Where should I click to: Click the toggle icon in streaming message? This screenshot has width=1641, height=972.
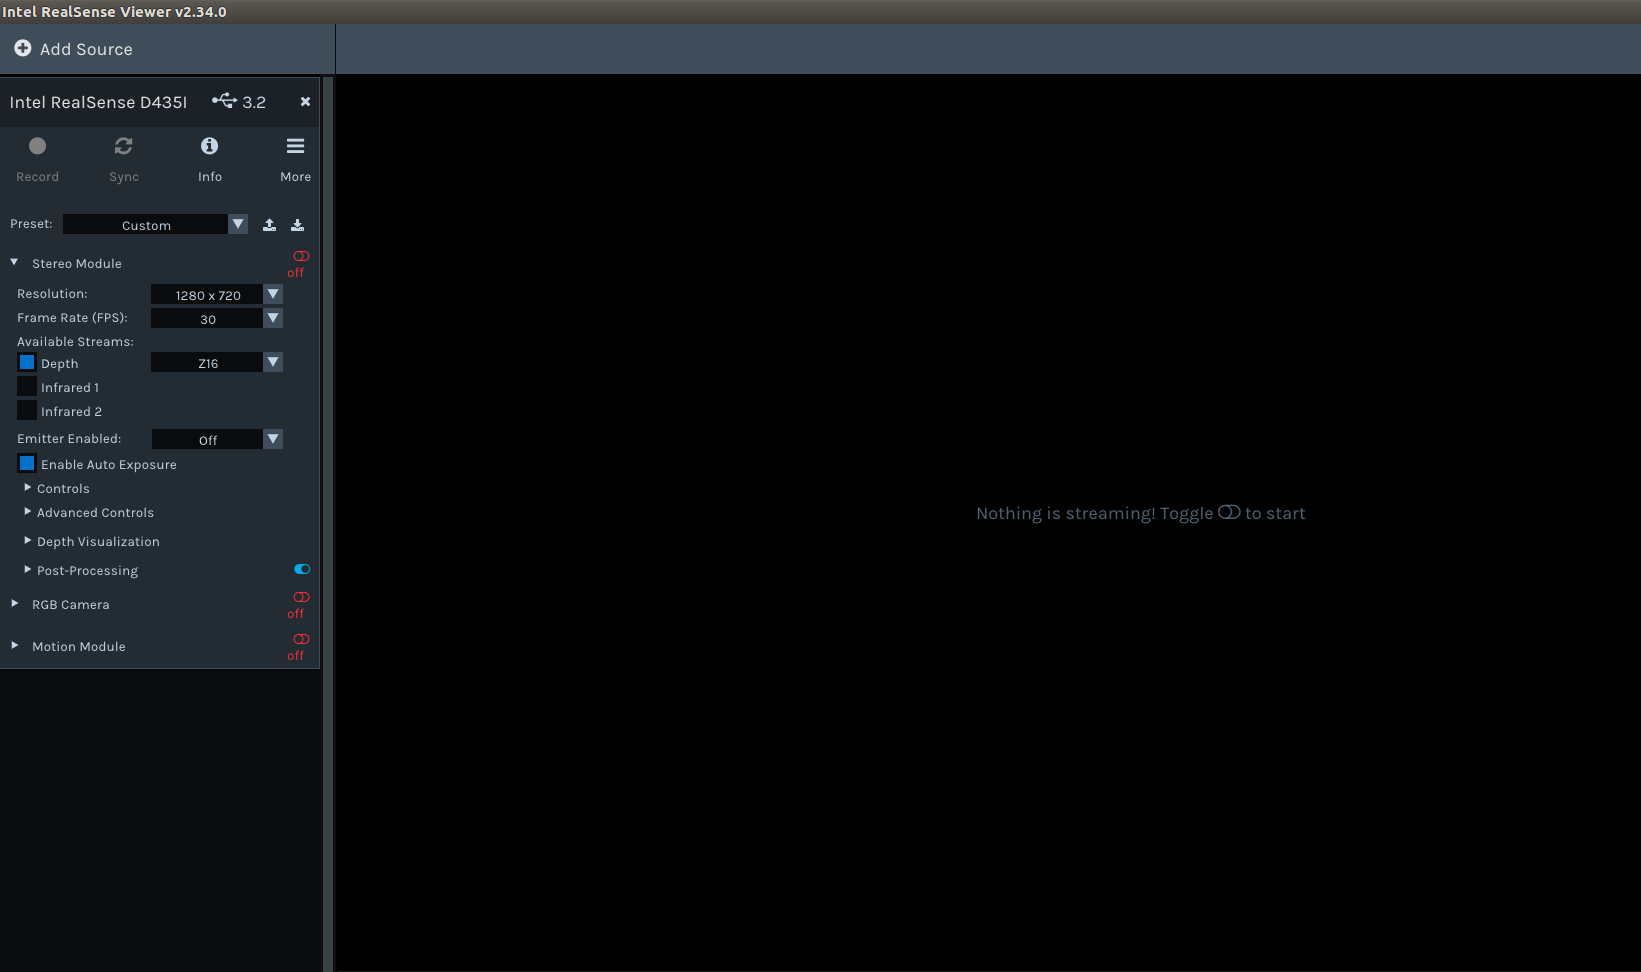(x=1229, y=512)
